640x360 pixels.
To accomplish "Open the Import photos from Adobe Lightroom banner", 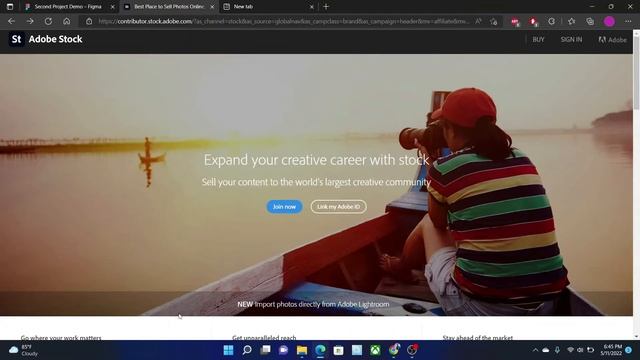I will click(313, 304).
